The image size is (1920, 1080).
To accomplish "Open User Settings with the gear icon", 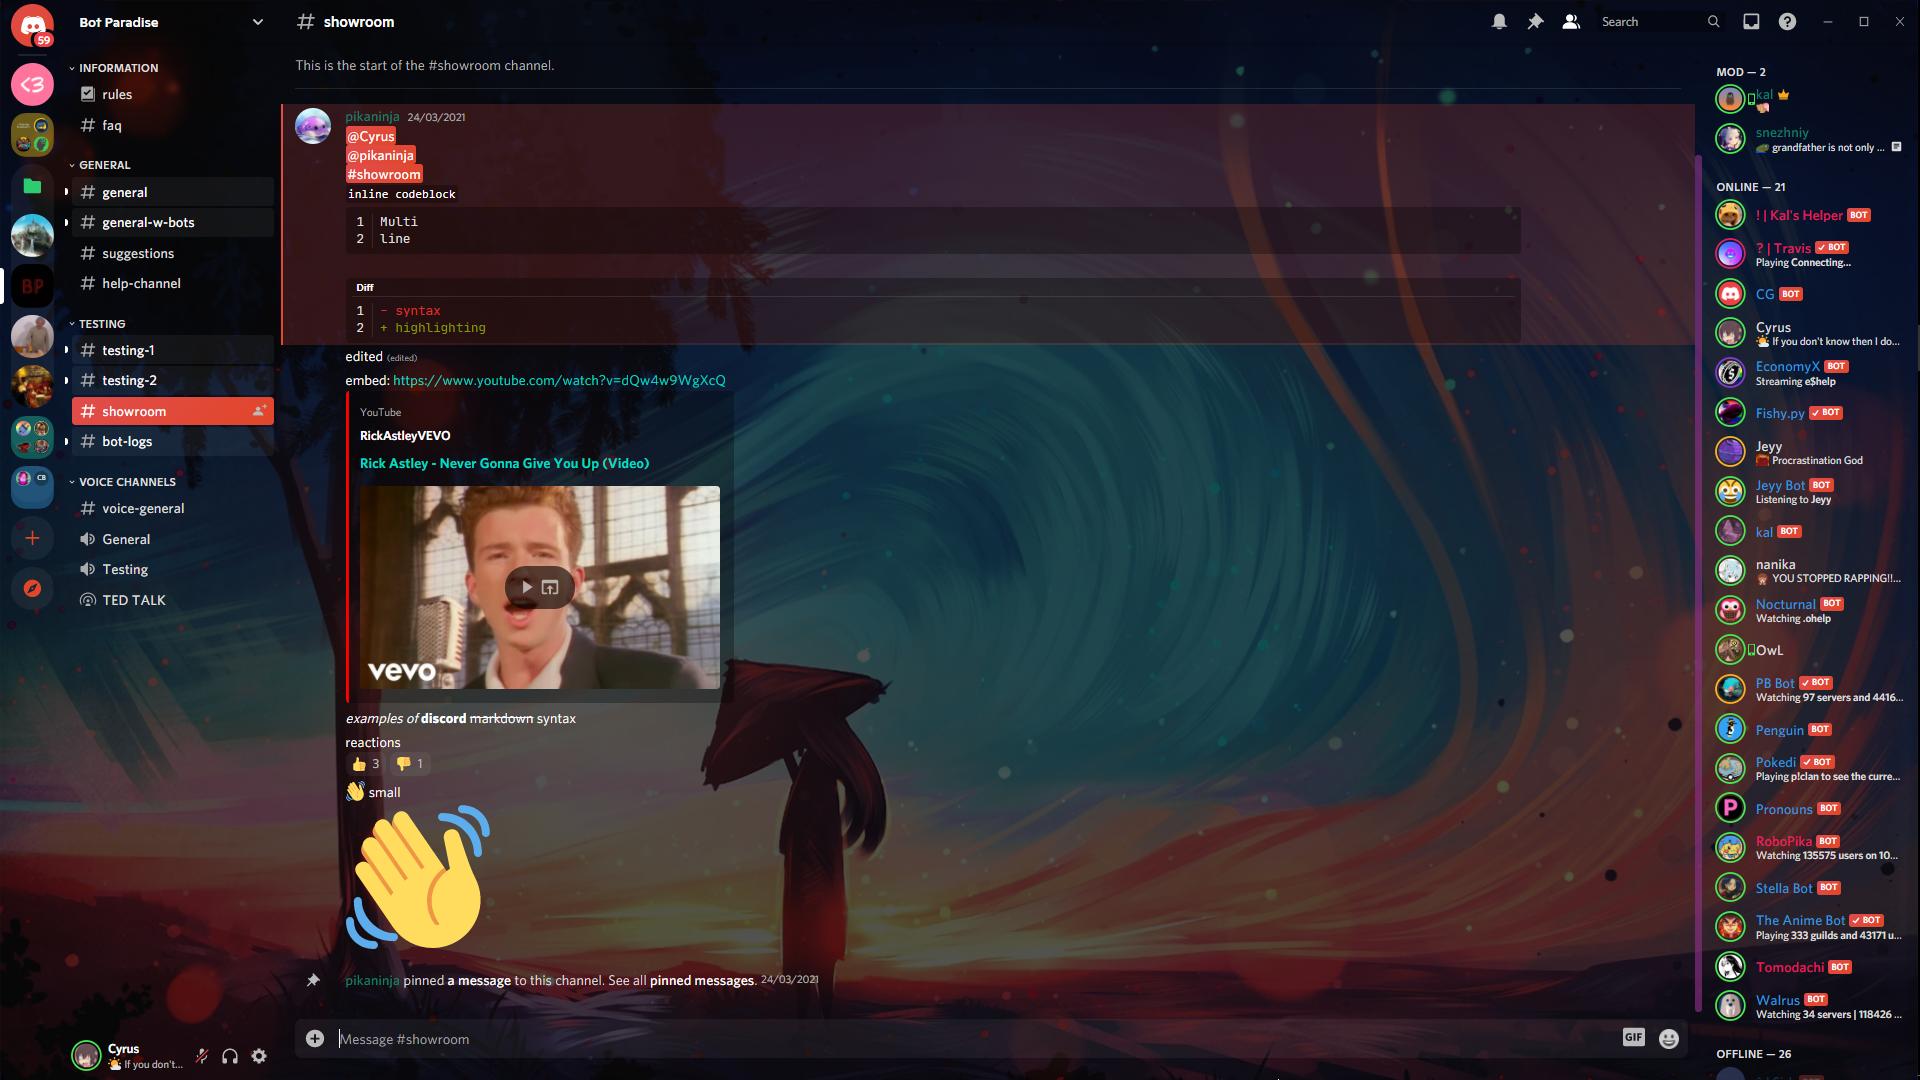I will coord(259,1056).
